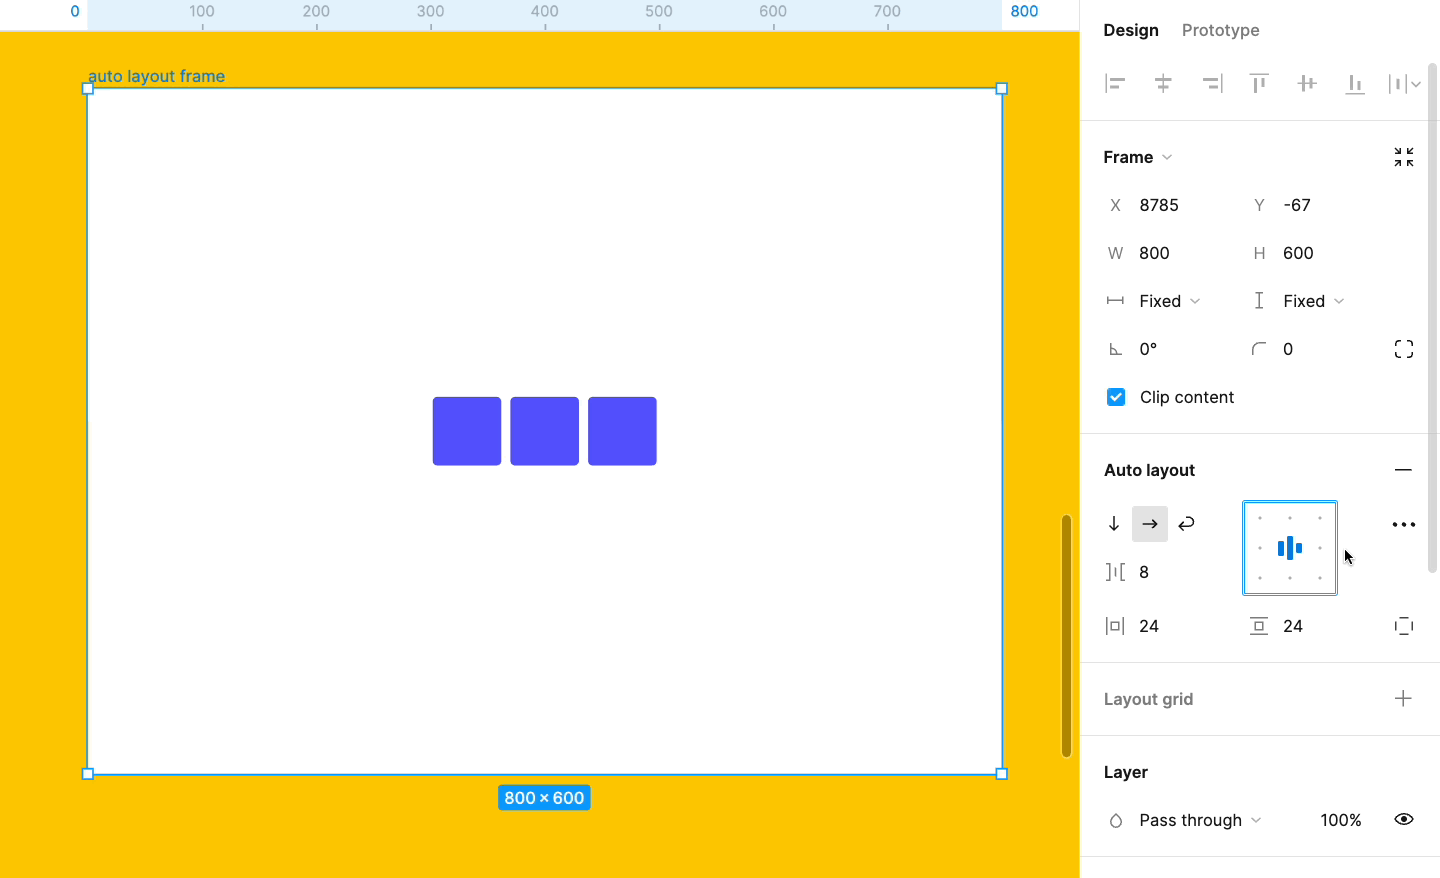Select the right blue square
The image size is (1440, 878).
(622, 431)
